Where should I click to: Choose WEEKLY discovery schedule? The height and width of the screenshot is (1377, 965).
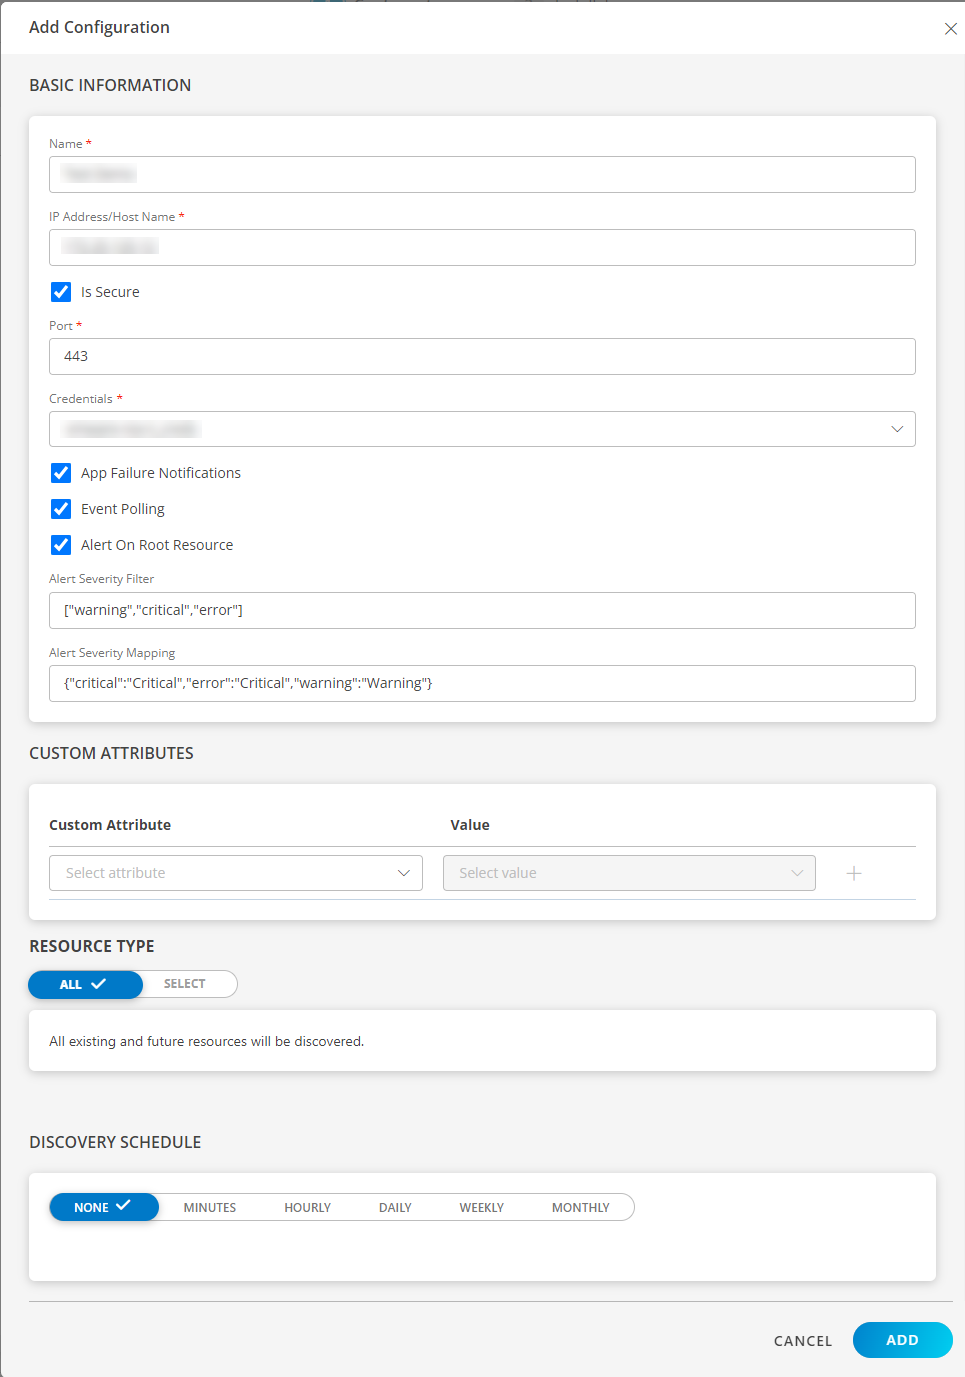481,1207
